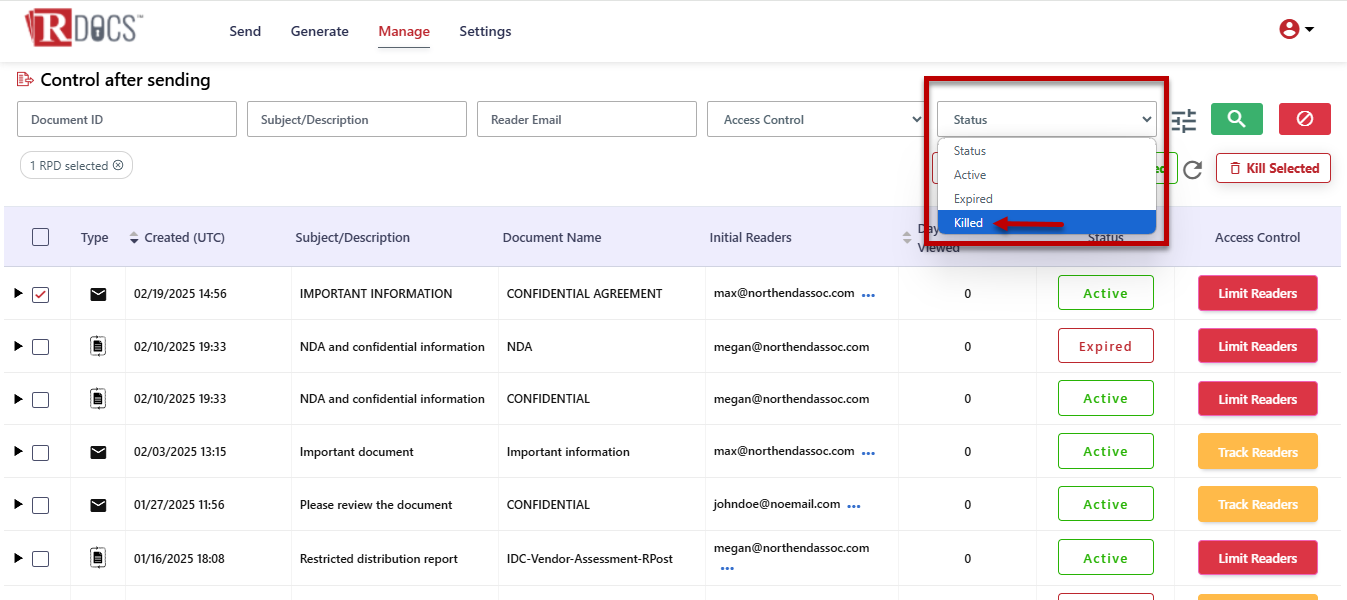Image resolution: width=1347 pixels, height=600 pixels.
Task: Click the Kill Selected button
Action: 1273,168
